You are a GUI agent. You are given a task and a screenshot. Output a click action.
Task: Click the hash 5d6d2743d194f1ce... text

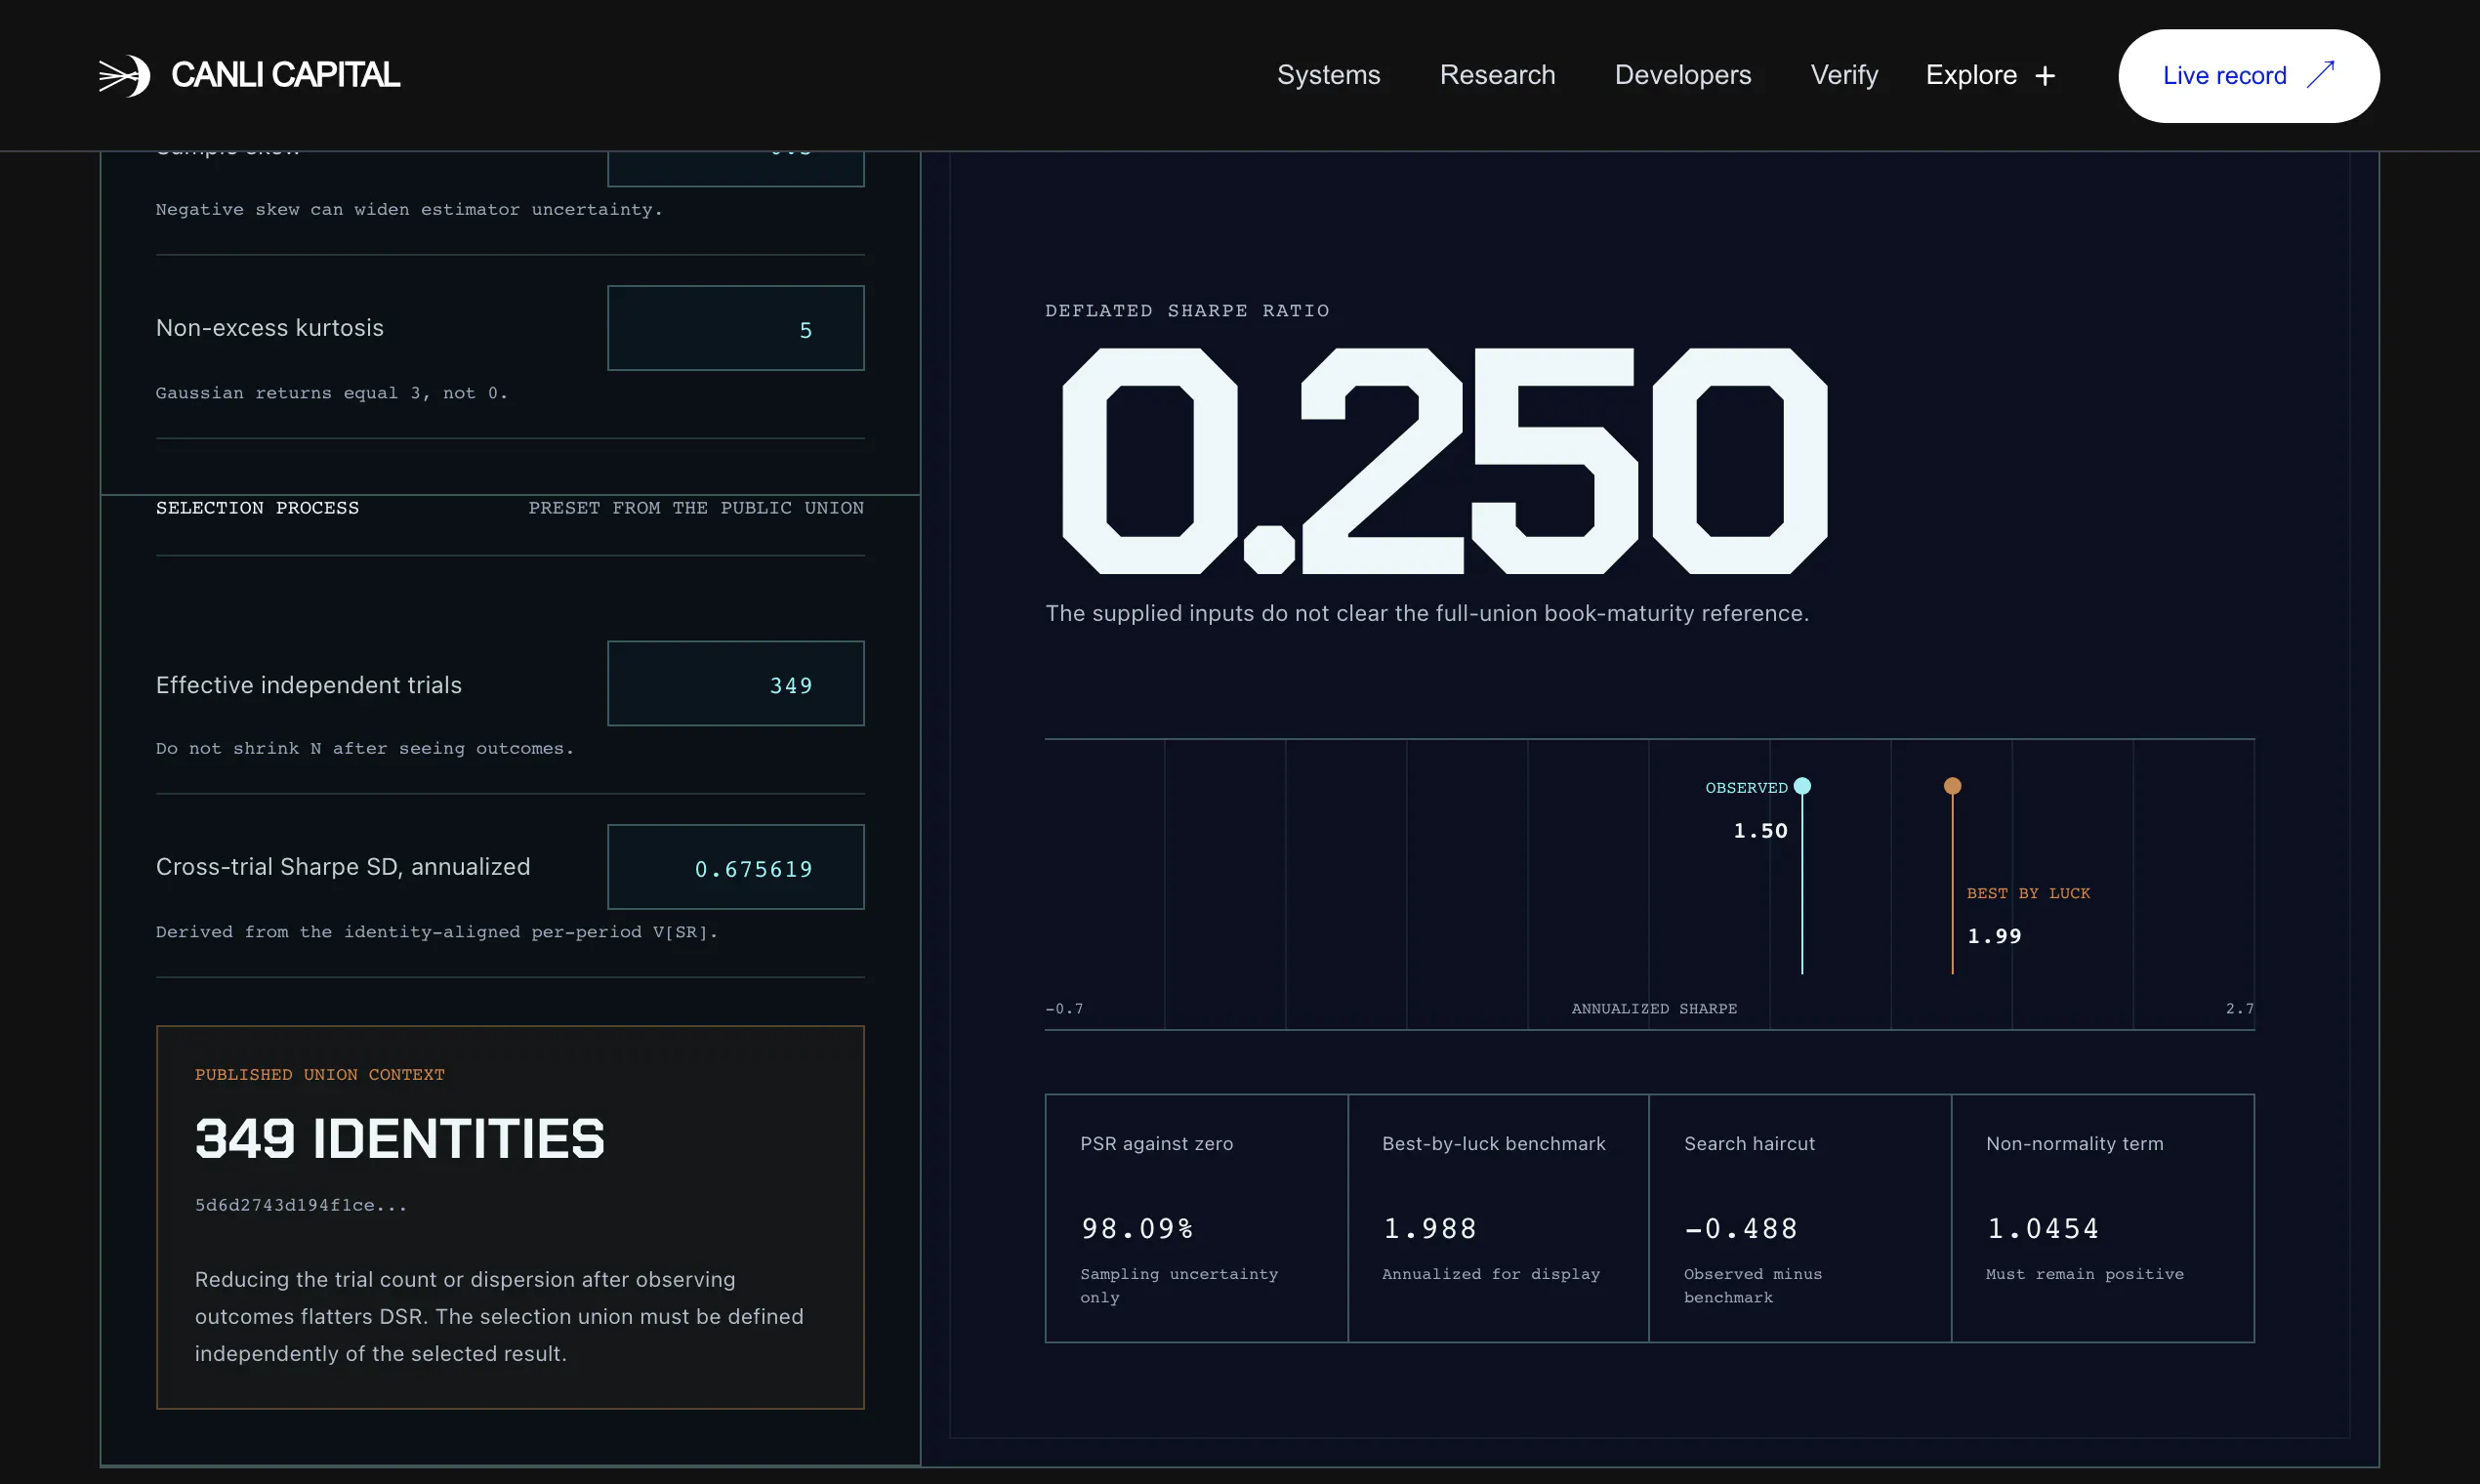point(301,1205)
